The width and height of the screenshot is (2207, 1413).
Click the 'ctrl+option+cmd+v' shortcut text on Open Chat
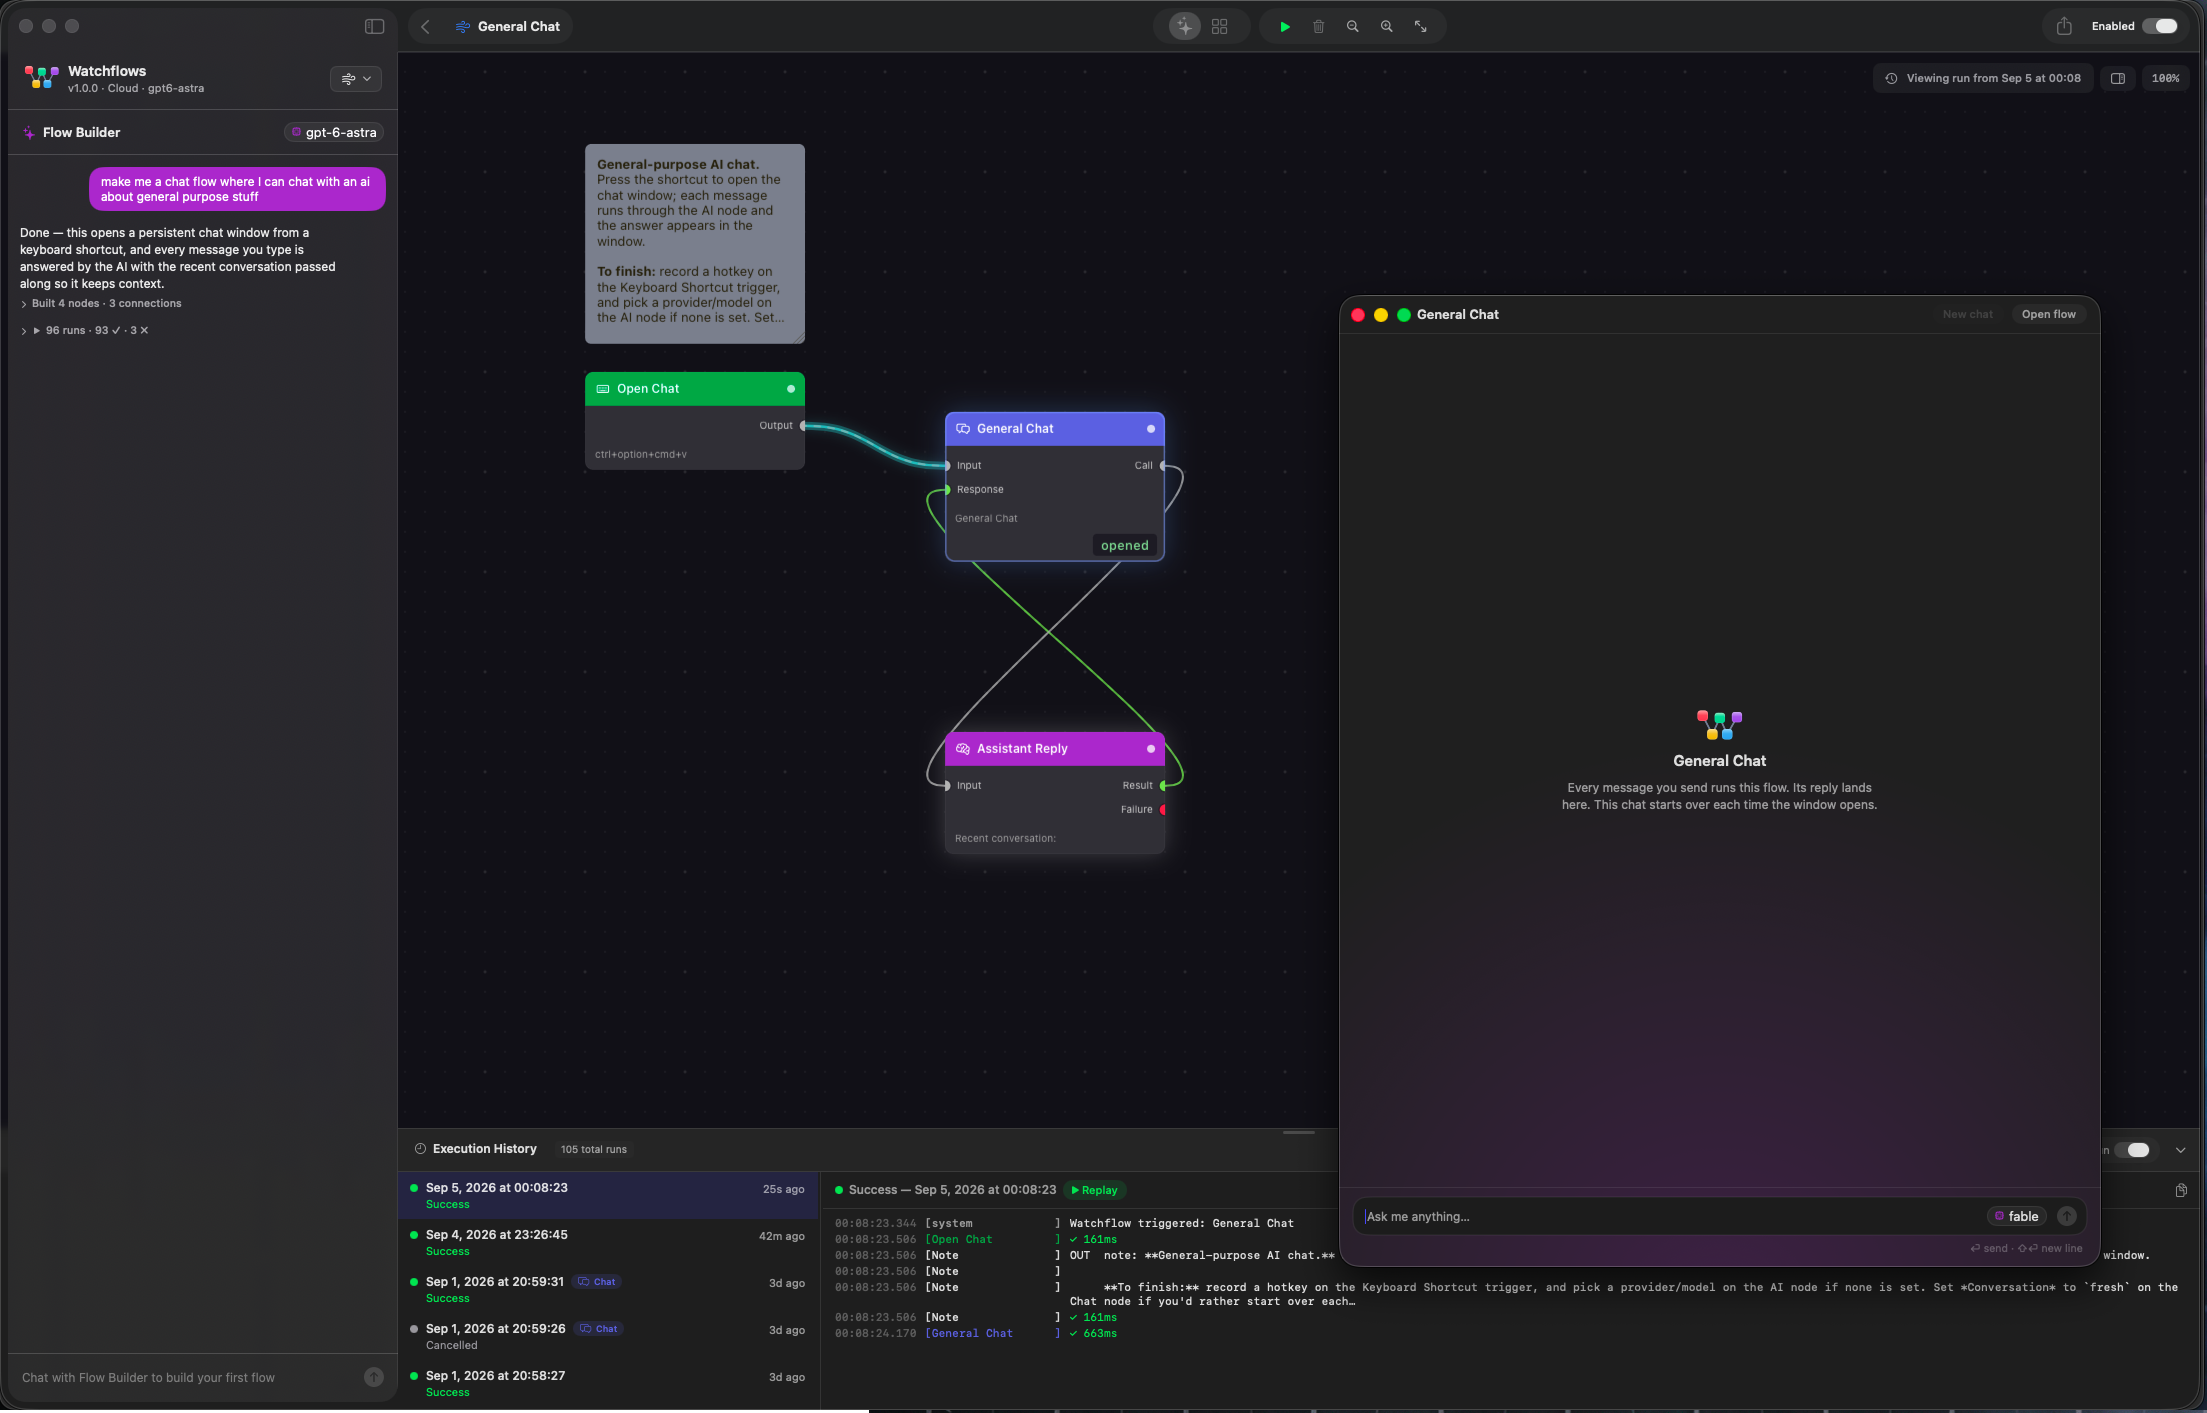[x=641, y=454]
